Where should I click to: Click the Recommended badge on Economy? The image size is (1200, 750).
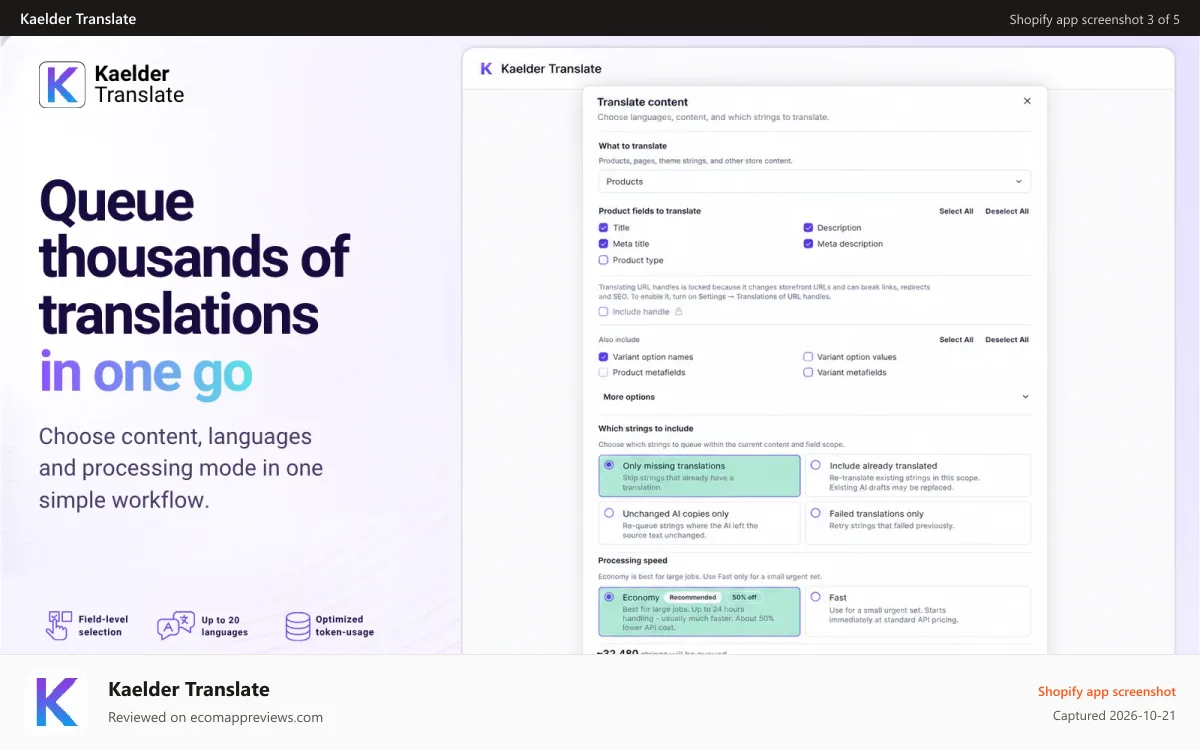click(693, 597)
